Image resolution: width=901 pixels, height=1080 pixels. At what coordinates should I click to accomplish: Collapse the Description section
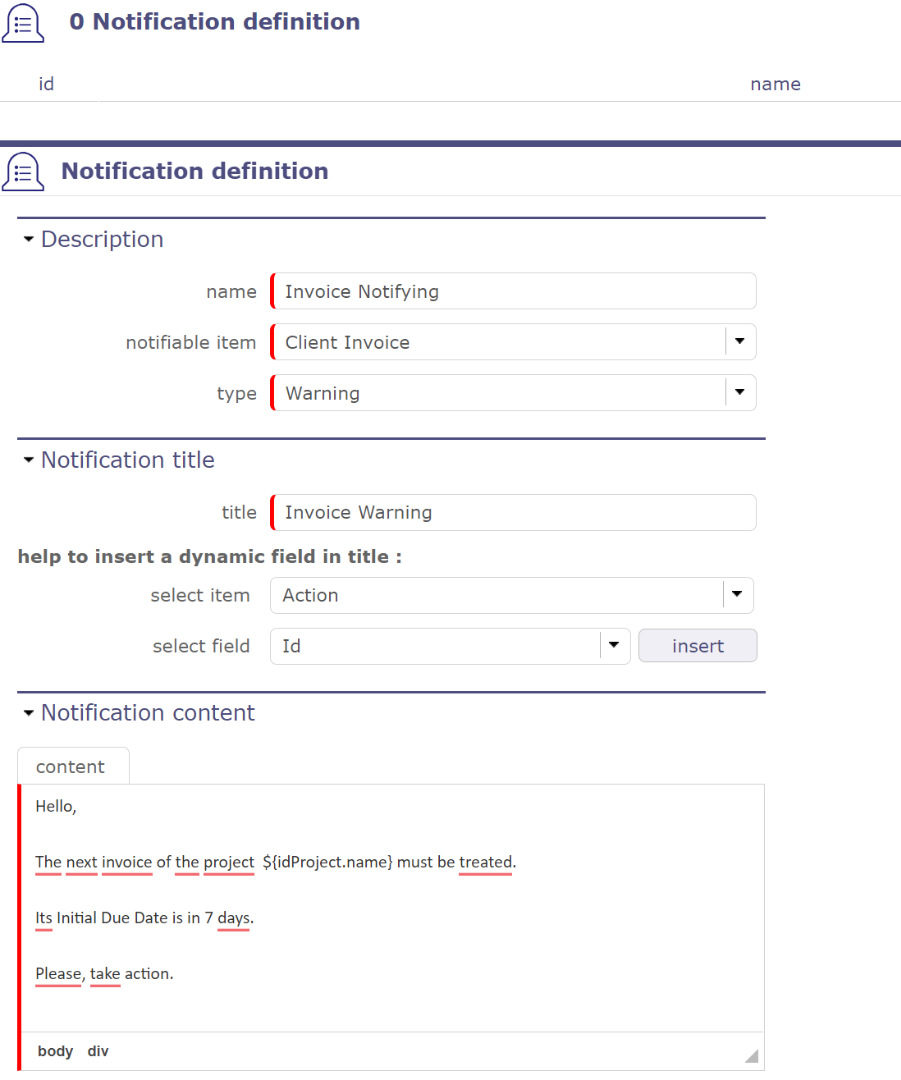30,240
